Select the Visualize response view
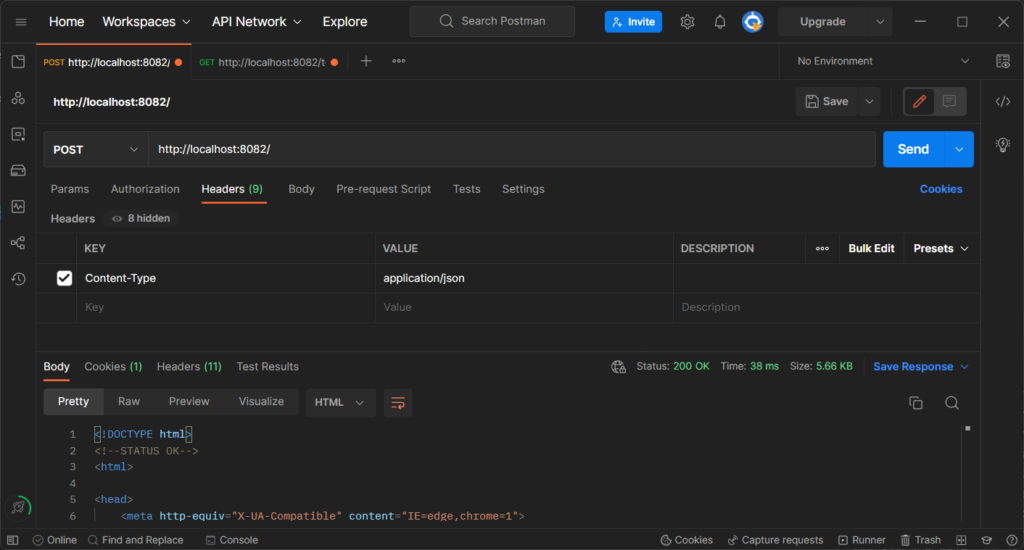 pyautogui.click(x=261, y=402)
